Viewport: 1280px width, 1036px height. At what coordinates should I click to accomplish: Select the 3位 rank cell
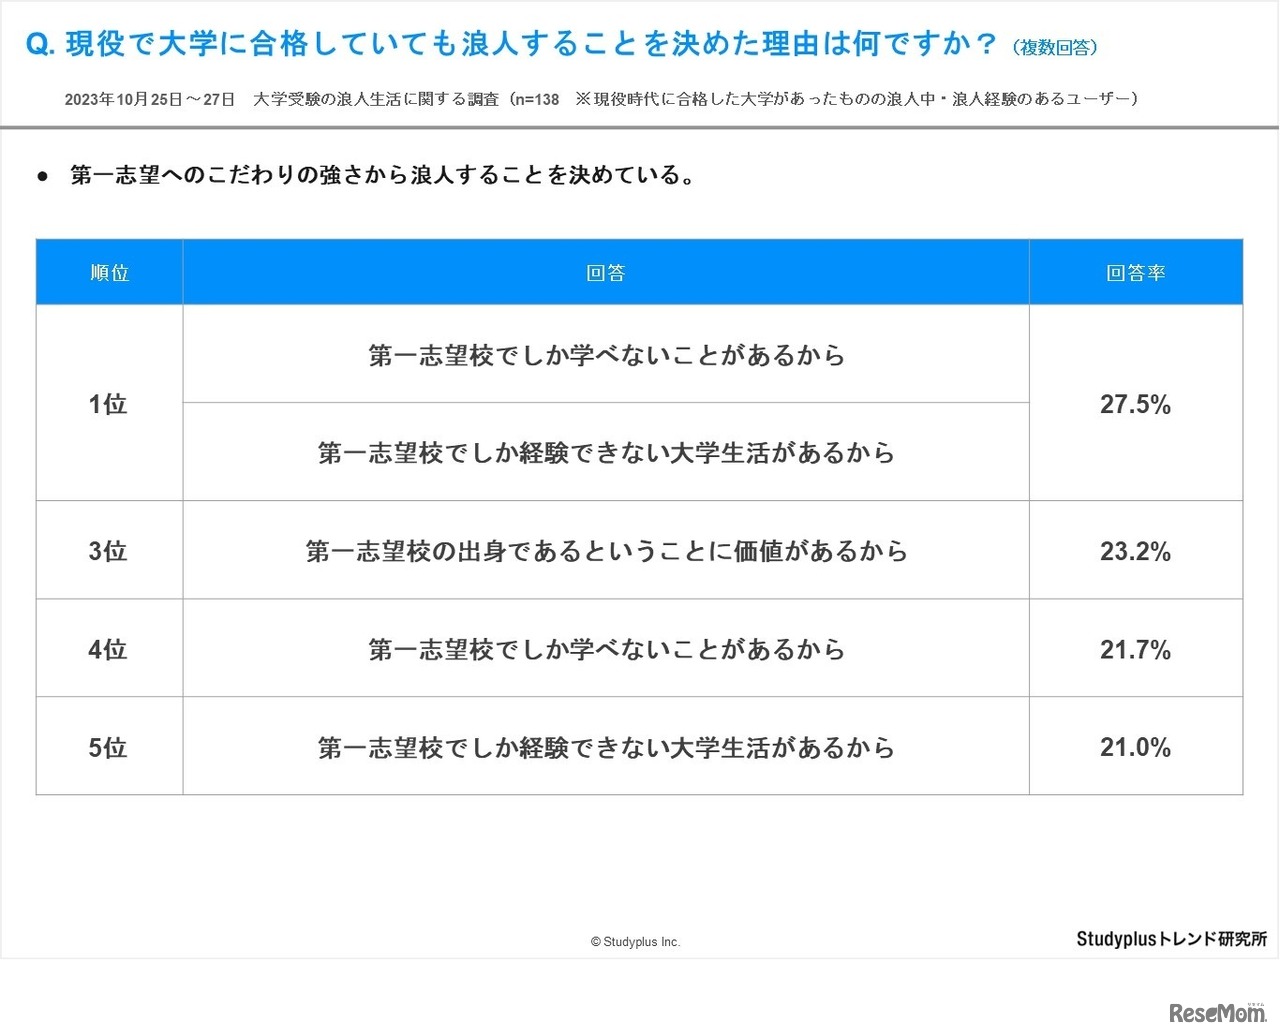(x=108, y=550)
